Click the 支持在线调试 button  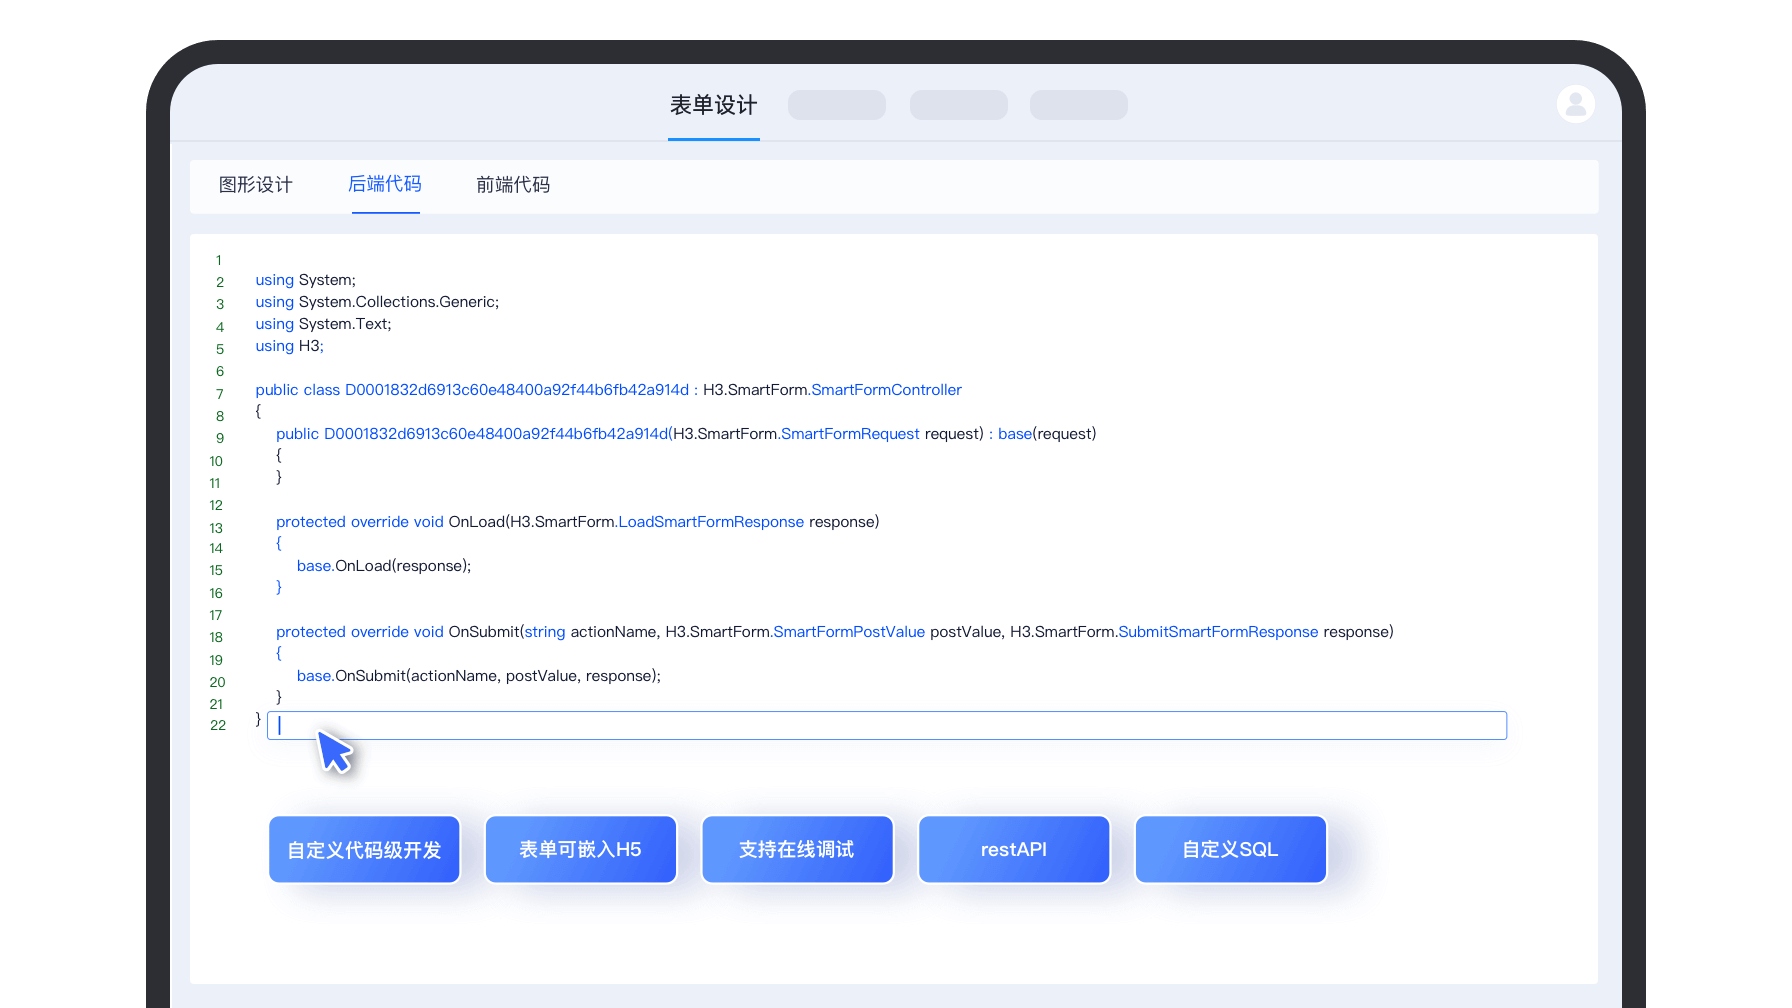click(x=797, y=850)
